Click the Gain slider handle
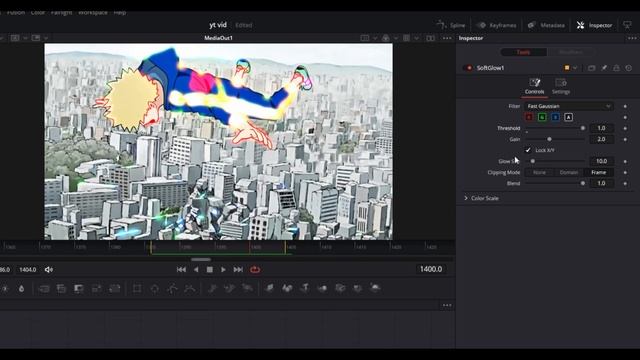The height and width of the screenshot is (360, 640). (549, 139)
